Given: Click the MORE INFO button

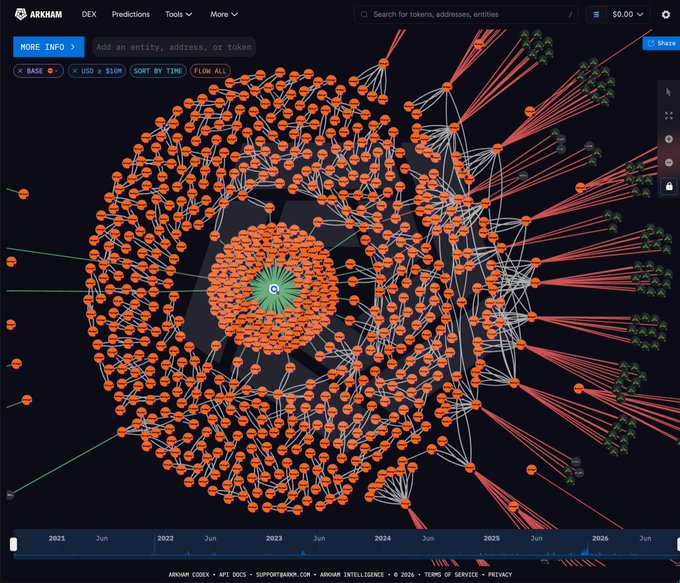Looking at the screenshot, I should [49, 47].
